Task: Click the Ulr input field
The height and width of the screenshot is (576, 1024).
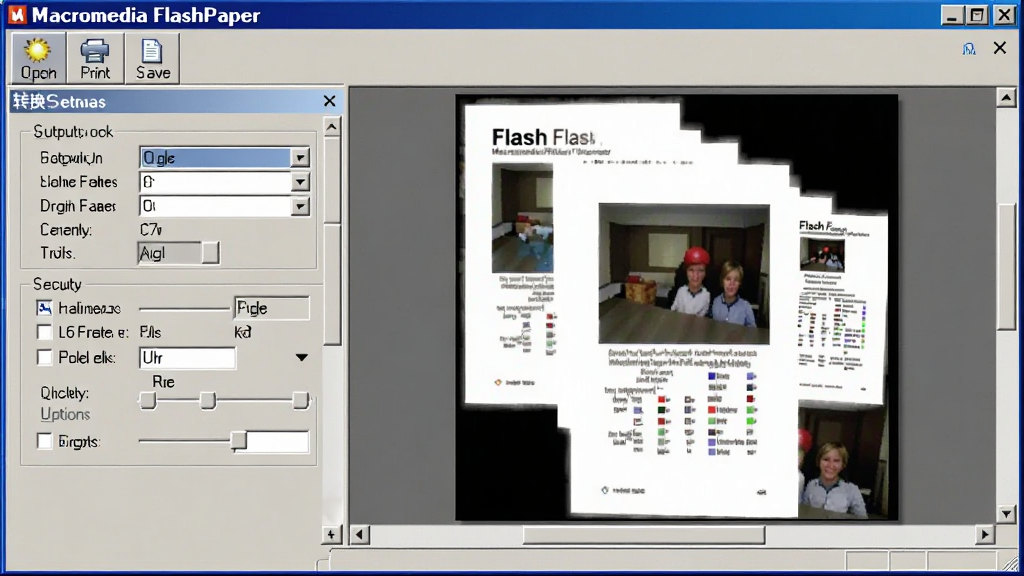Action: point(187,358)
